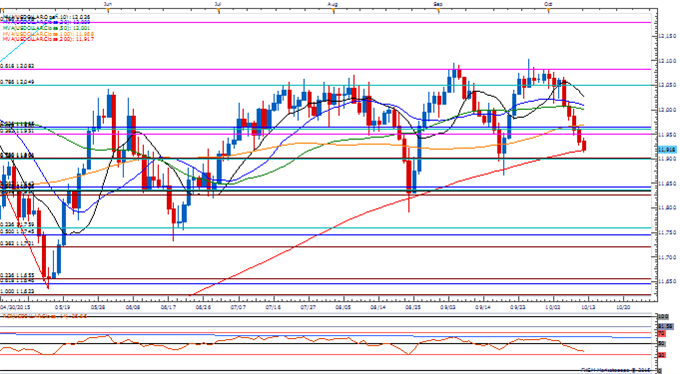The image size is (680, 374).
Task: Click the blue 81.56 indicator value tag
Action: point(666,326)
